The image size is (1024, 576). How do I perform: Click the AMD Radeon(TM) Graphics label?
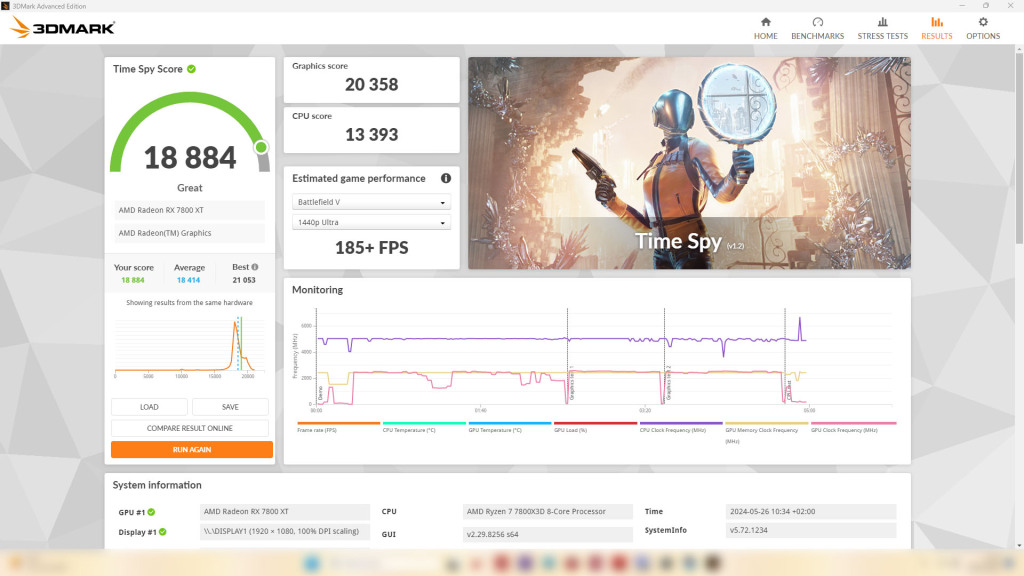coord(189,233)
